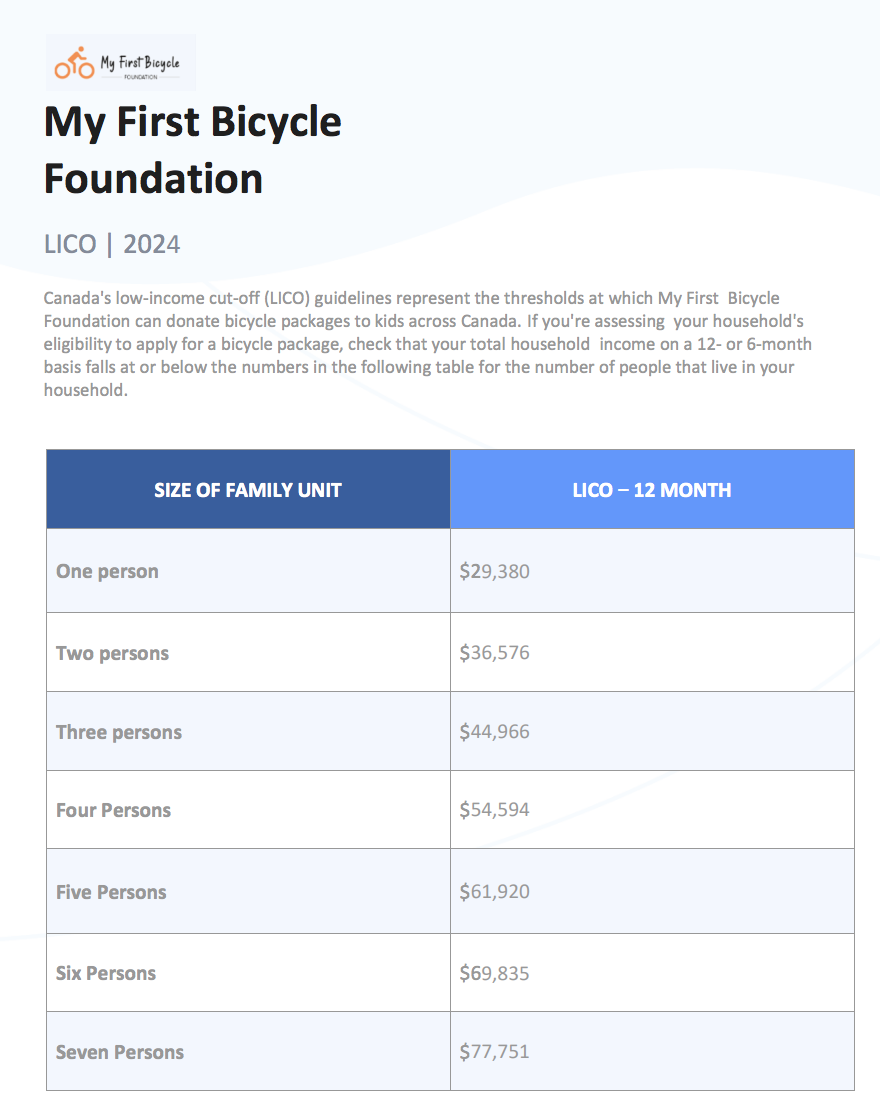This screenshot has height=1106, width=880.
Task: Click the $54,594 amount
Action: (494, 809)
